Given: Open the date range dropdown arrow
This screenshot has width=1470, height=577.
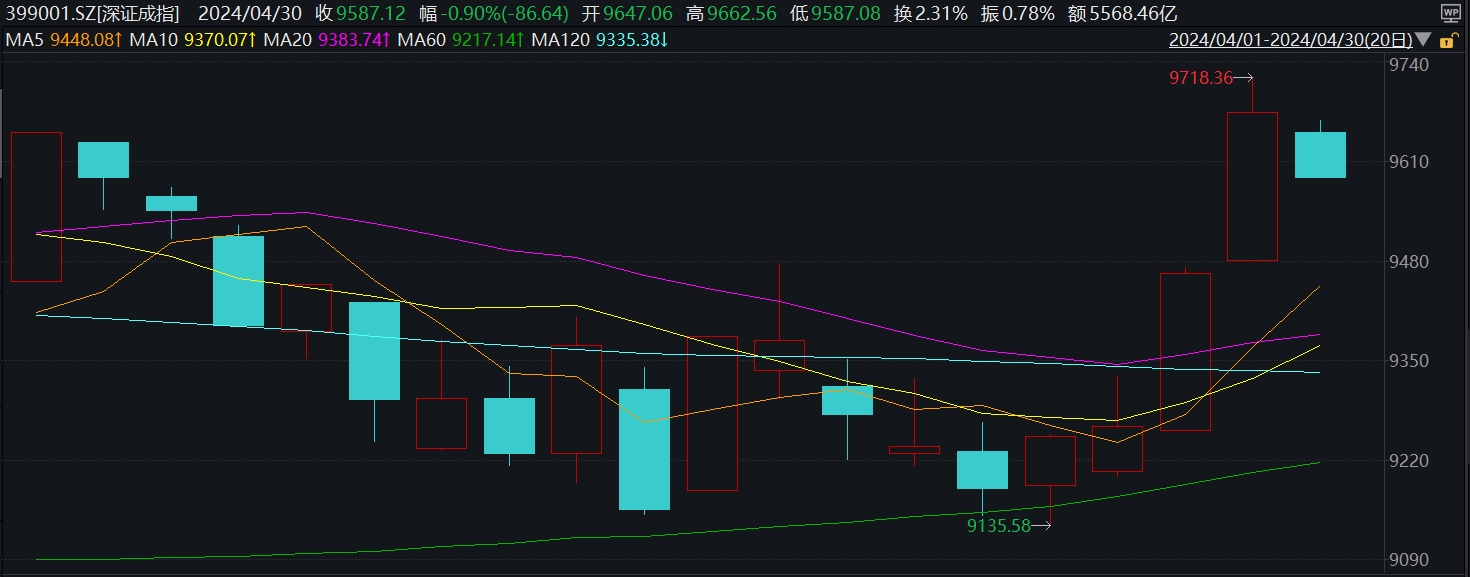Looking at the screenshot, I should click(1424, 41).
